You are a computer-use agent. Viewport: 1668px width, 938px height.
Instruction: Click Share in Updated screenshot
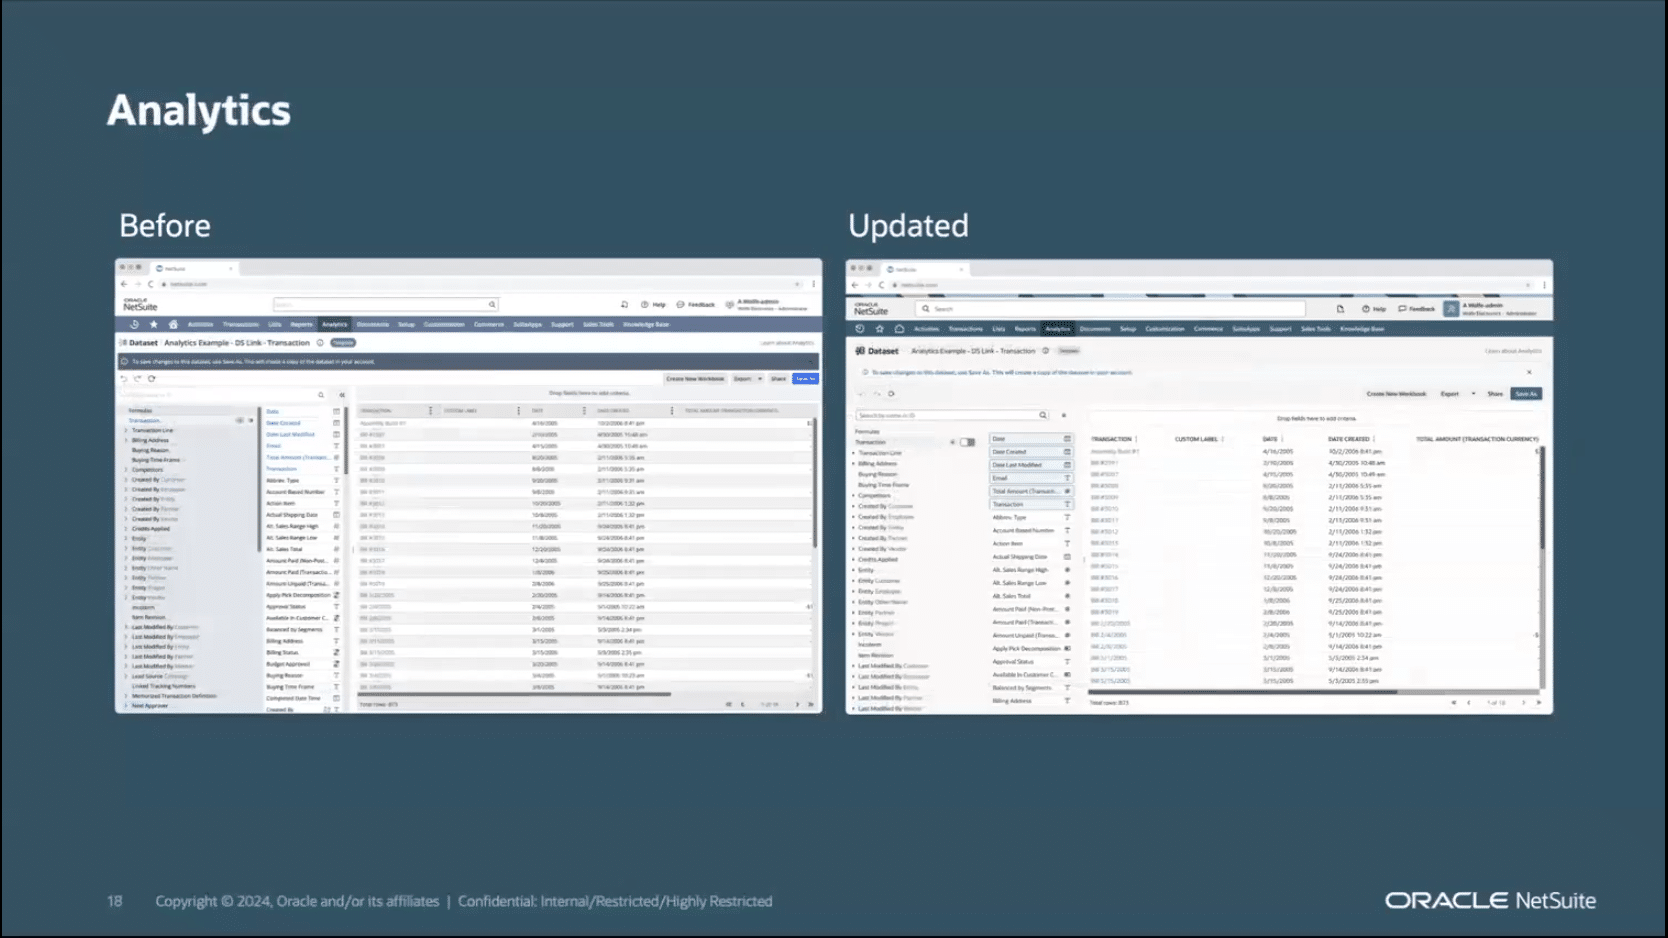(1495, 394)
